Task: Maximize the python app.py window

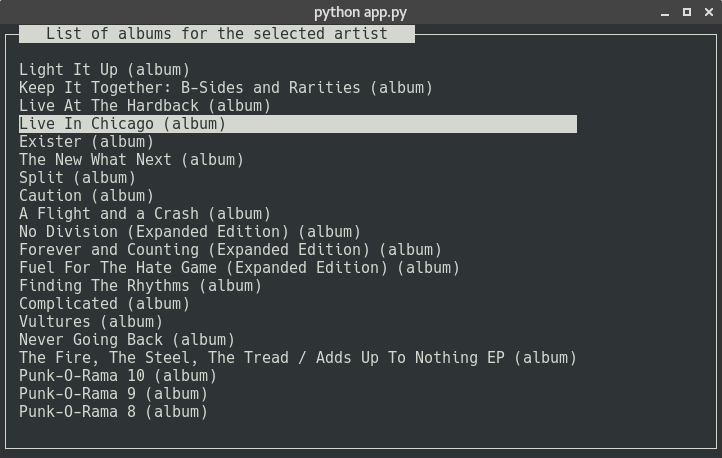Action: [687, 12]
